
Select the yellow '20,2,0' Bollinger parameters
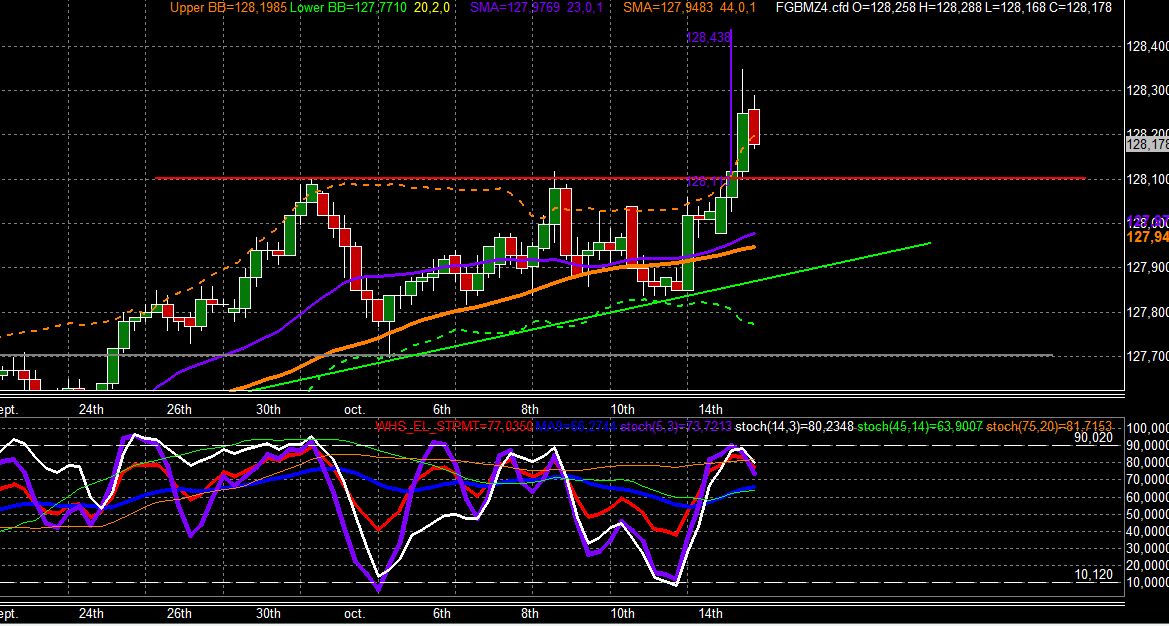[x=431, y=7]
